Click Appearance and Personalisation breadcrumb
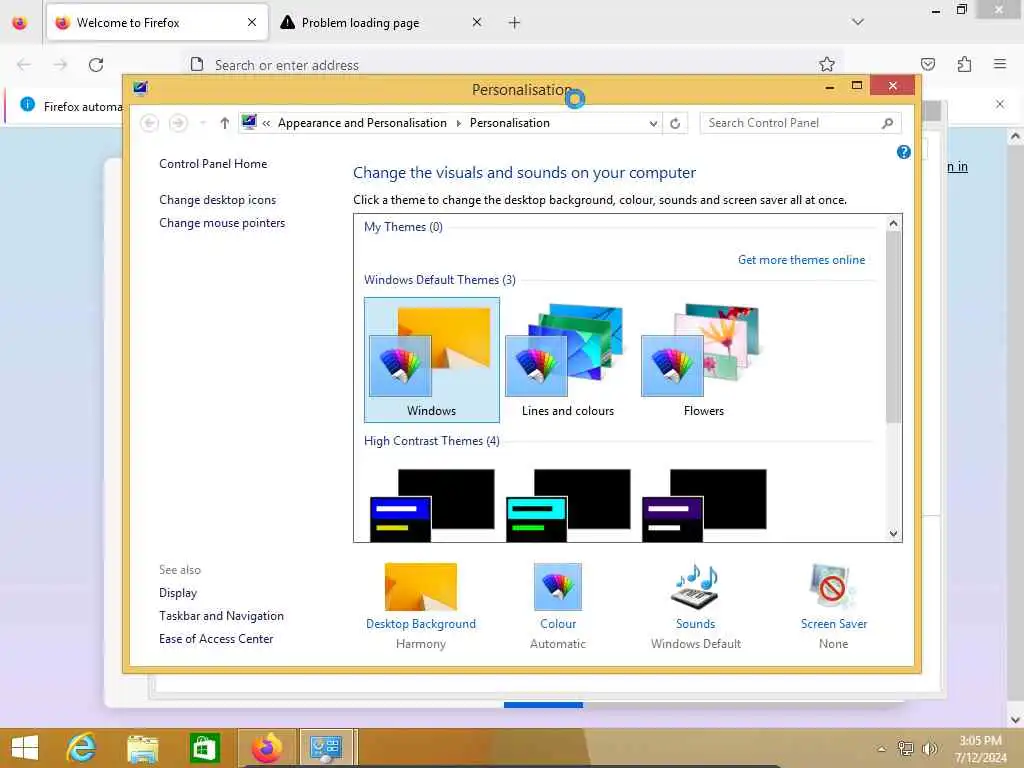 point(362,123)
